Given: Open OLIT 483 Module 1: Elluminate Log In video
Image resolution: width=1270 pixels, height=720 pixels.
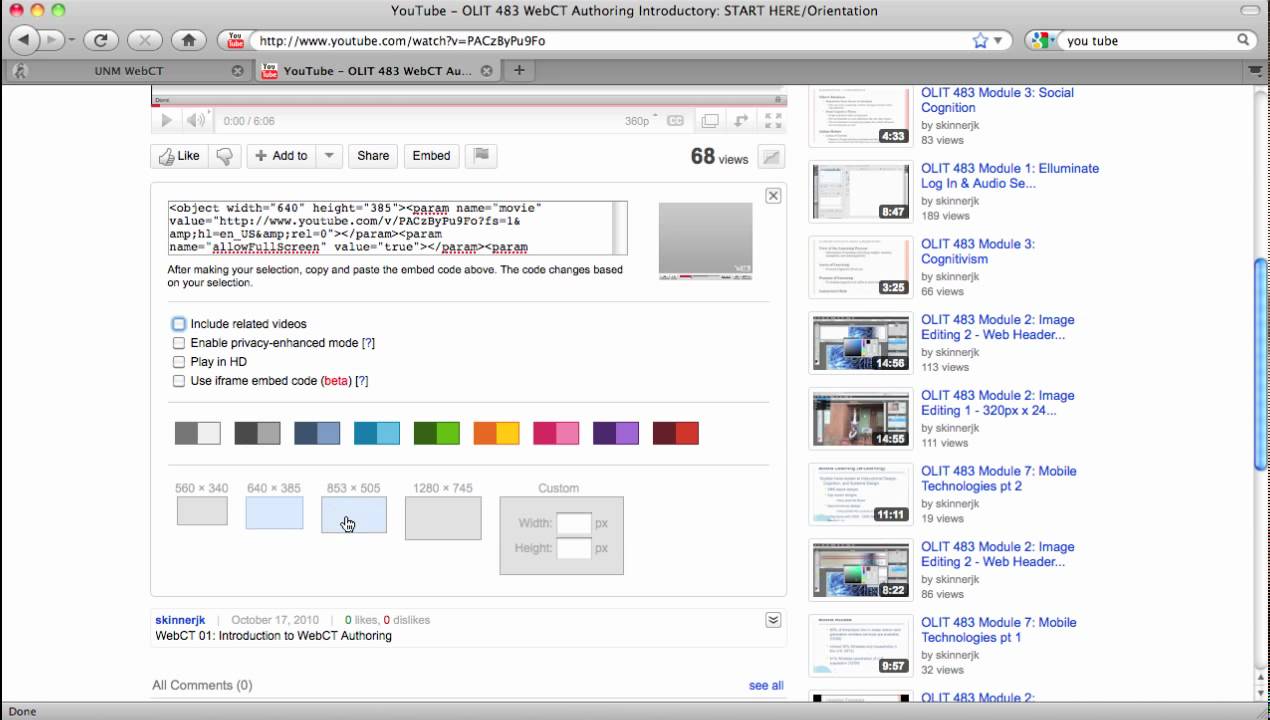Looking at the screenshot, I should point(1010,176).
